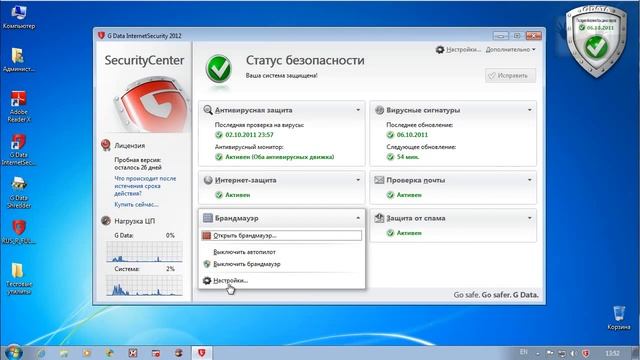Click the 06.10.2011 last update date in window
Image resolution: width=640 pixels, height=360 pixels.
coord(412,135)
